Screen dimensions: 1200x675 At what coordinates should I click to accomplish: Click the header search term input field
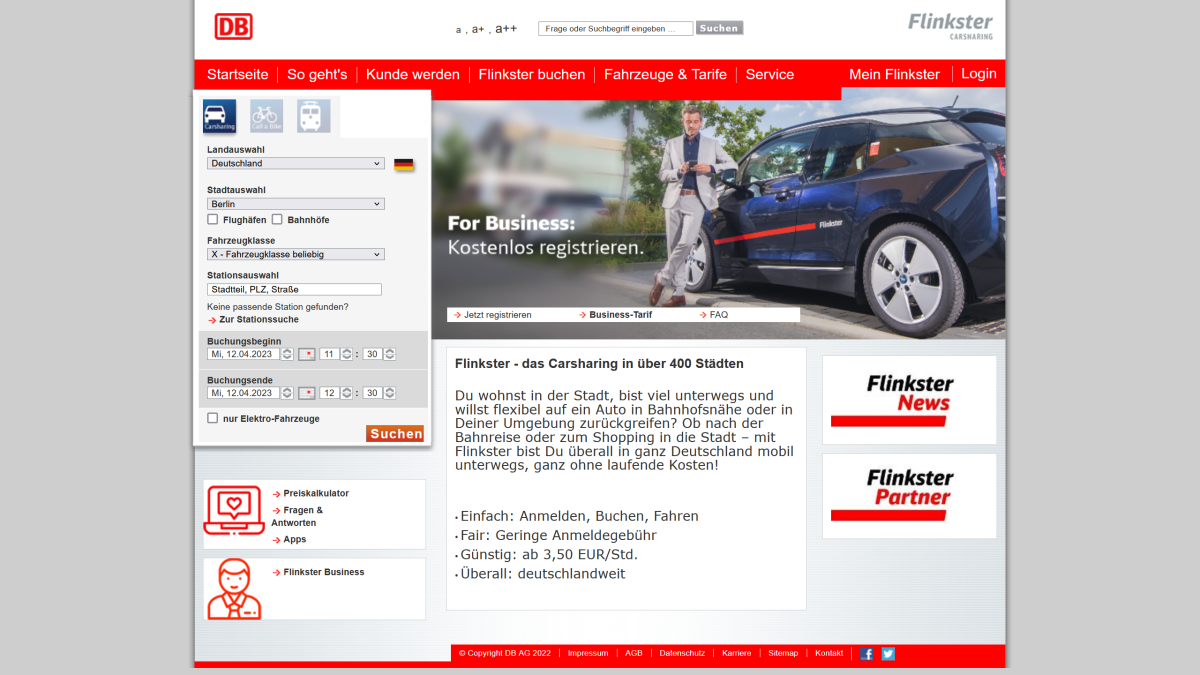(x=615, y=28)
